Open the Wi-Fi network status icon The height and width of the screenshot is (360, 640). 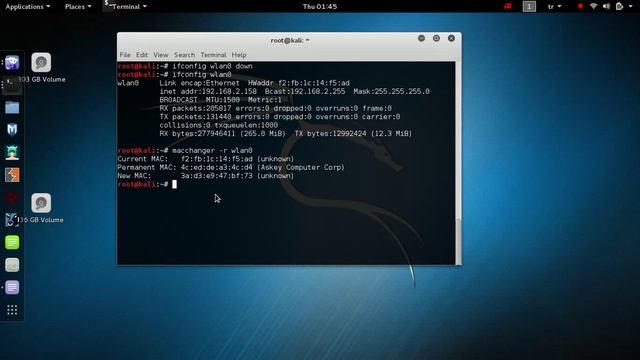pos(593,6)
